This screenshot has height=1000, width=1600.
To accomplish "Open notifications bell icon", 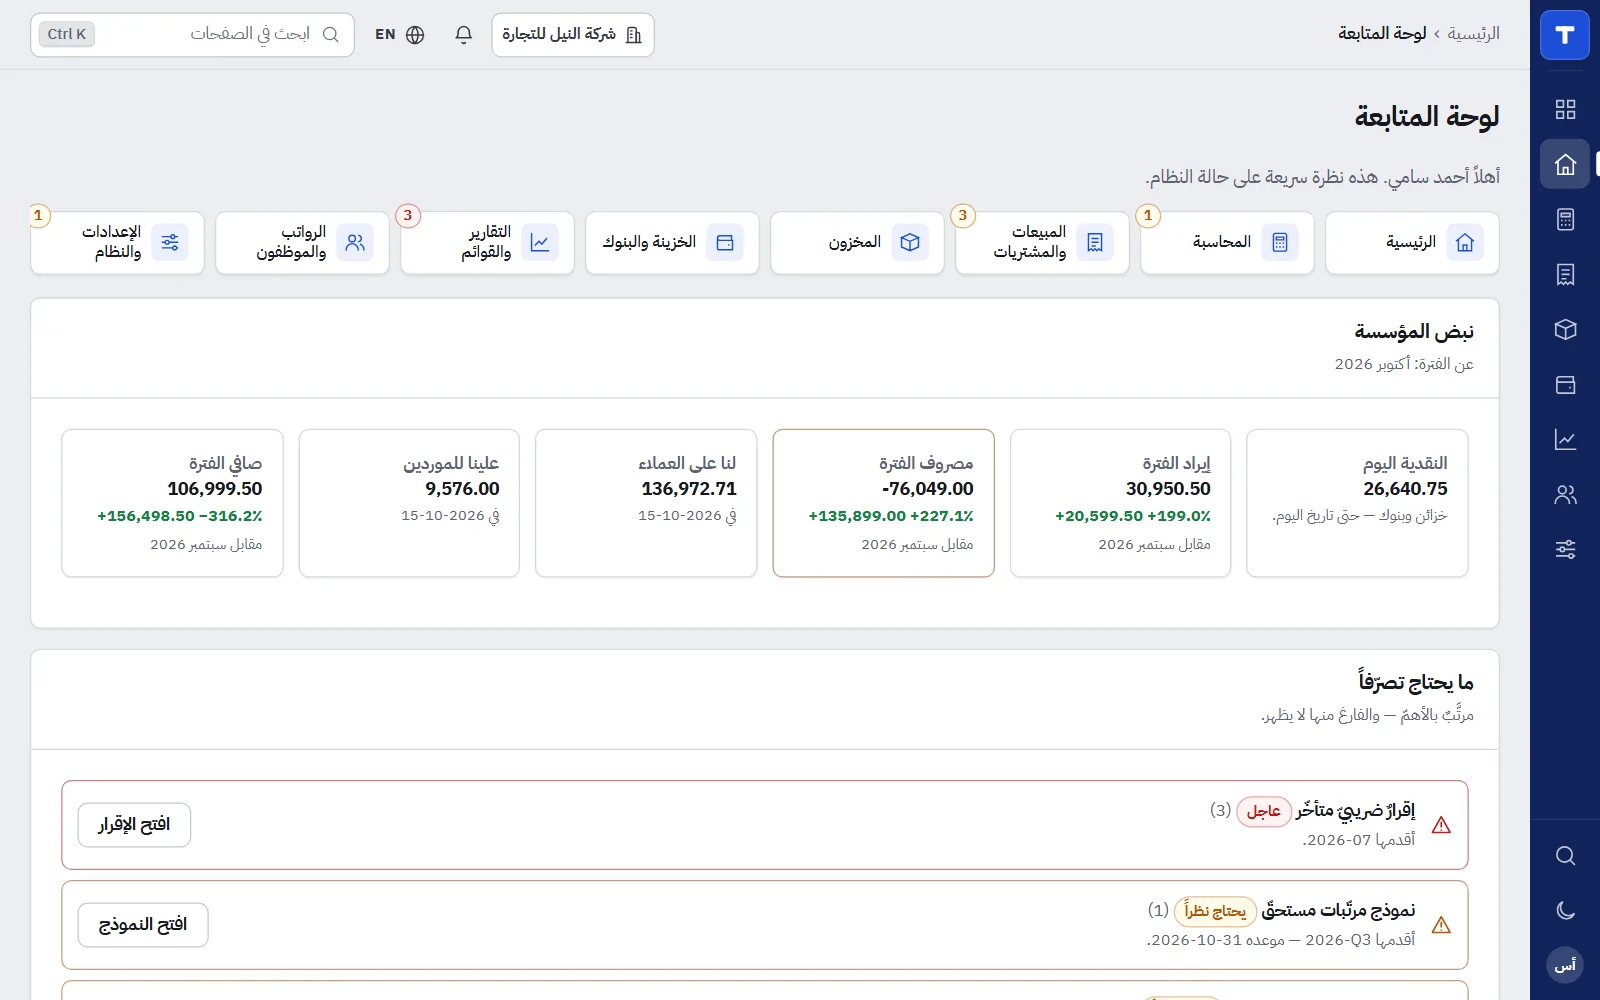I will 463,35.
